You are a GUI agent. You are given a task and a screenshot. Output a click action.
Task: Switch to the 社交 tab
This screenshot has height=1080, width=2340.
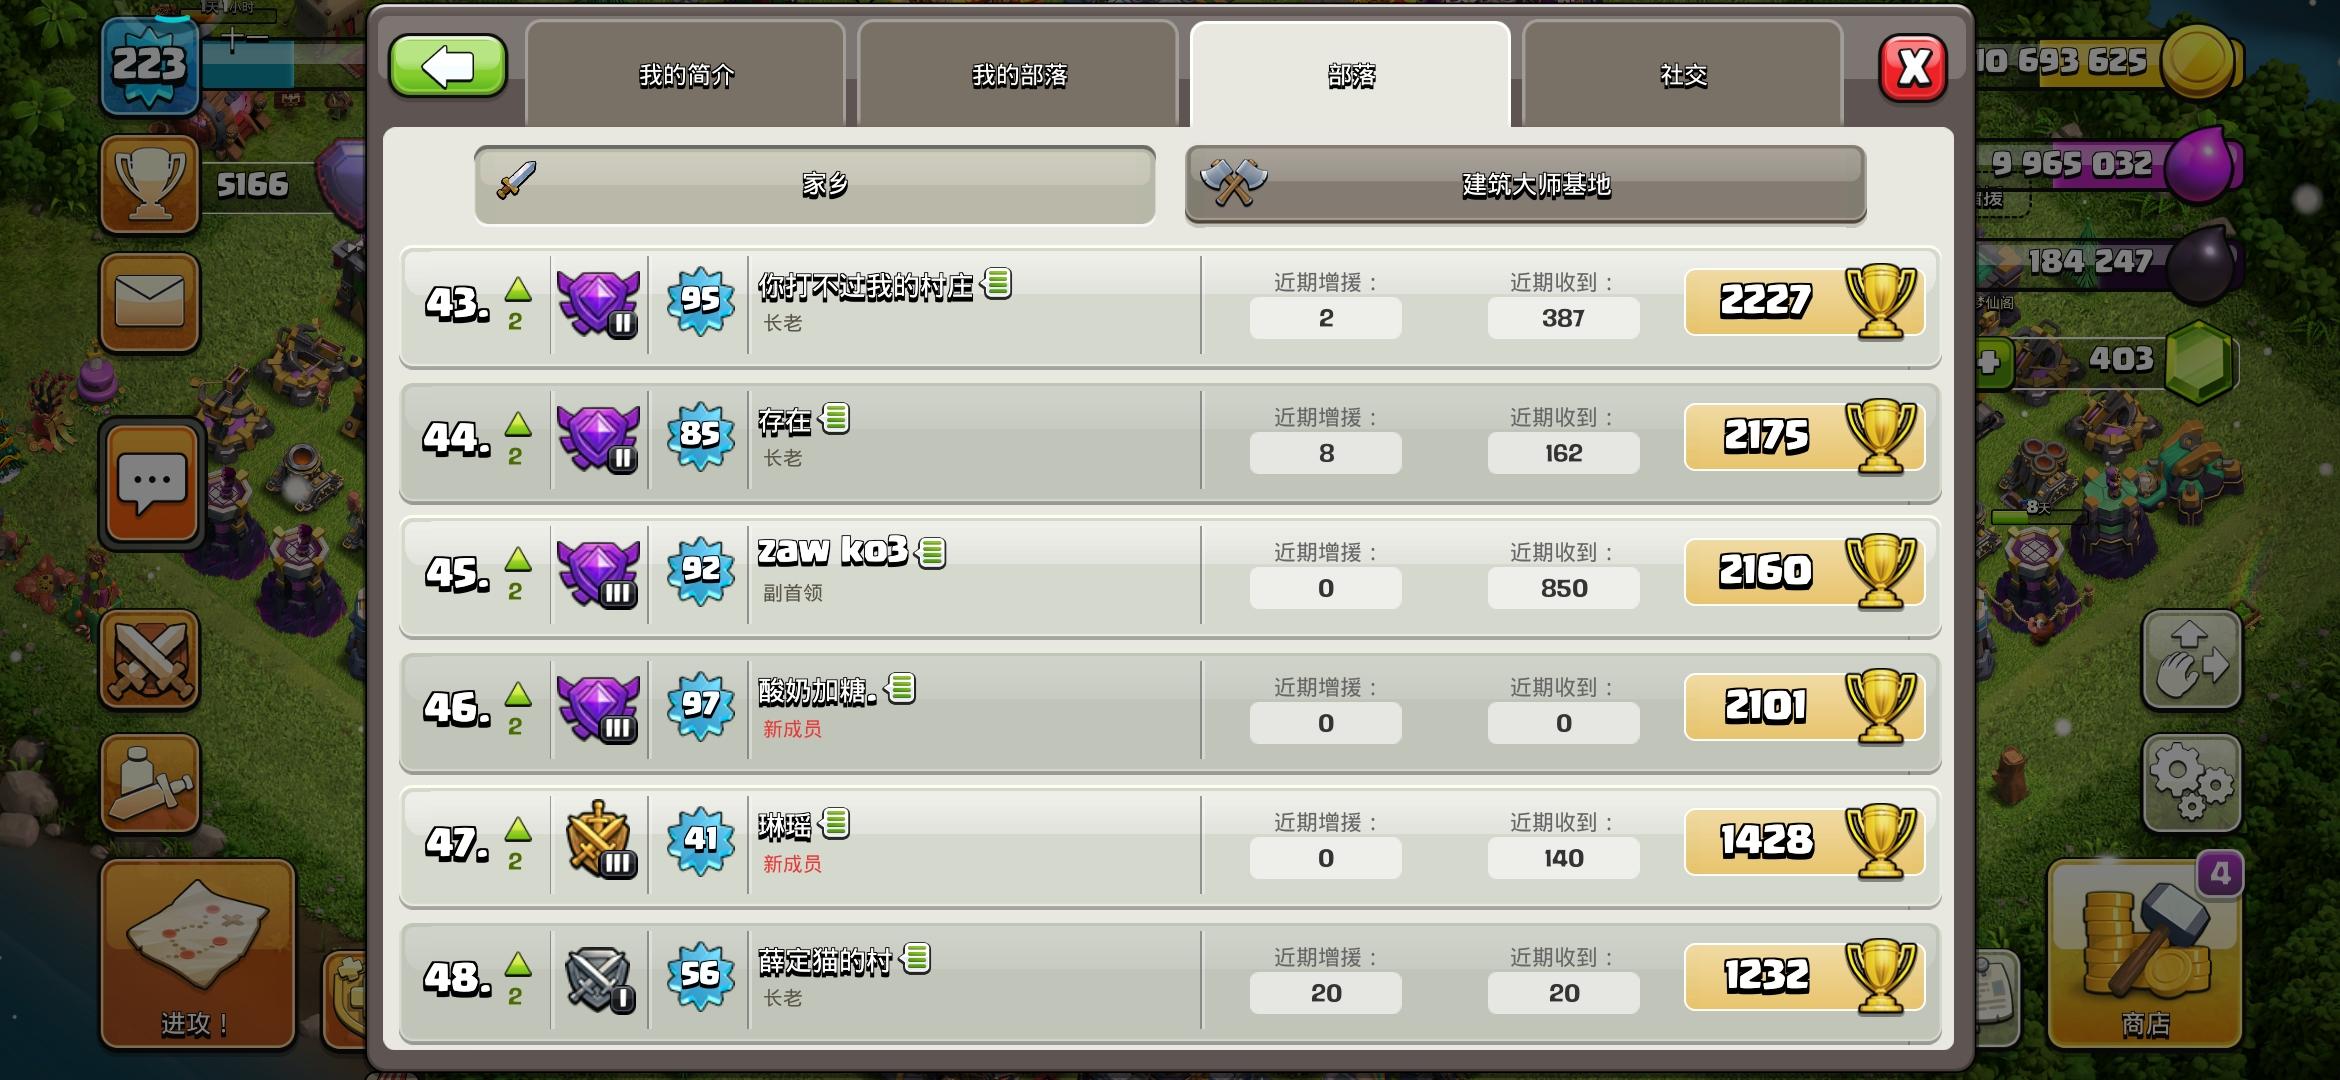coord(1682,74)
